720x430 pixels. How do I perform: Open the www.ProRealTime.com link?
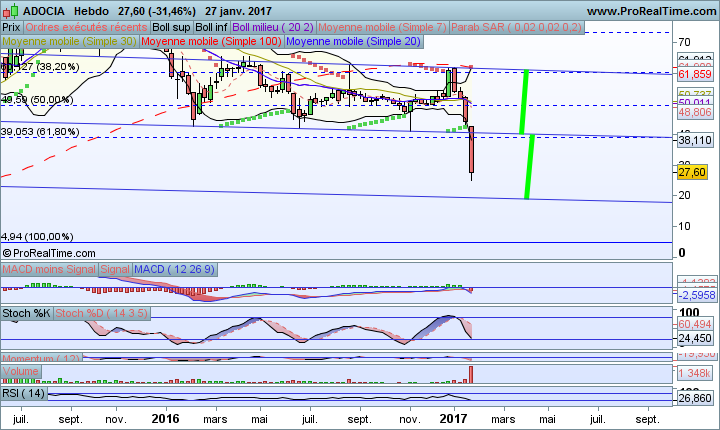pos(651,11)
